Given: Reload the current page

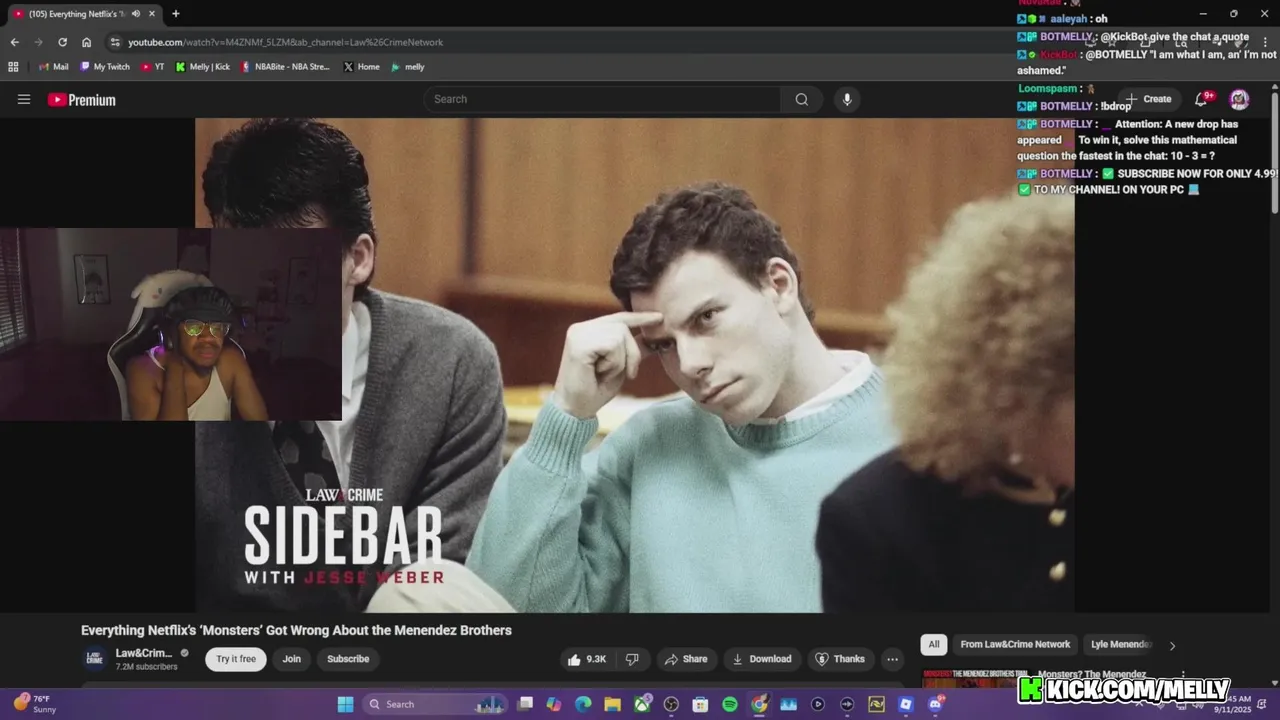Looking at the screenshot, I should pyautogui.click(x=62, y=42).
